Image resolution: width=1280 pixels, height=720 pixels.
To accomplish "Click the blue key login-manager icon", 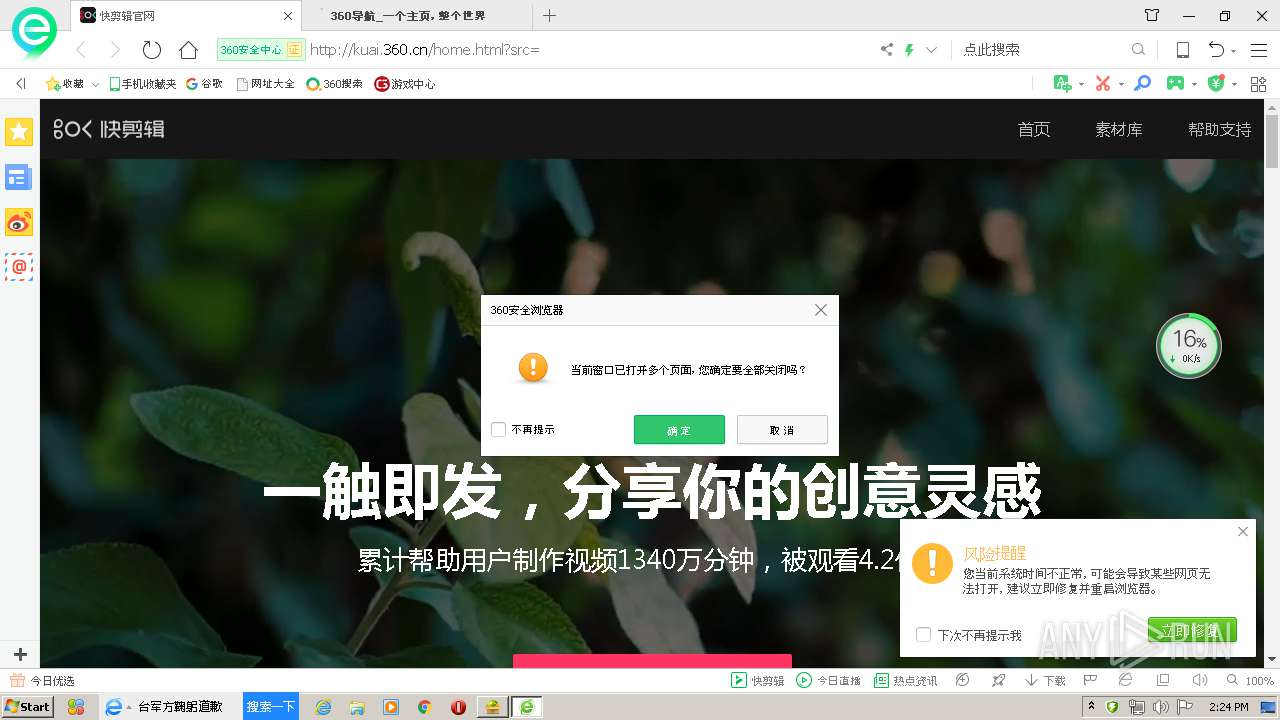I will (1142, 84).
